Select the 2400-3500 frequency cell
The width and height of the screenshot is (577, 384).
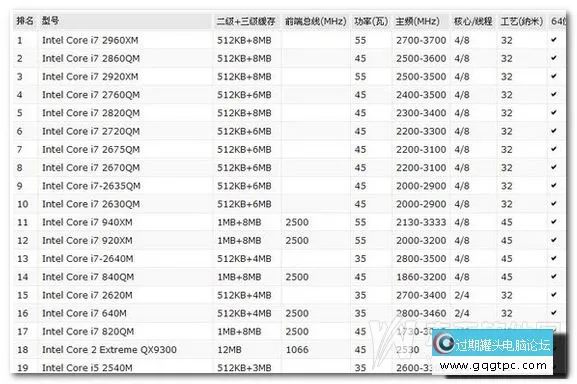421,95
